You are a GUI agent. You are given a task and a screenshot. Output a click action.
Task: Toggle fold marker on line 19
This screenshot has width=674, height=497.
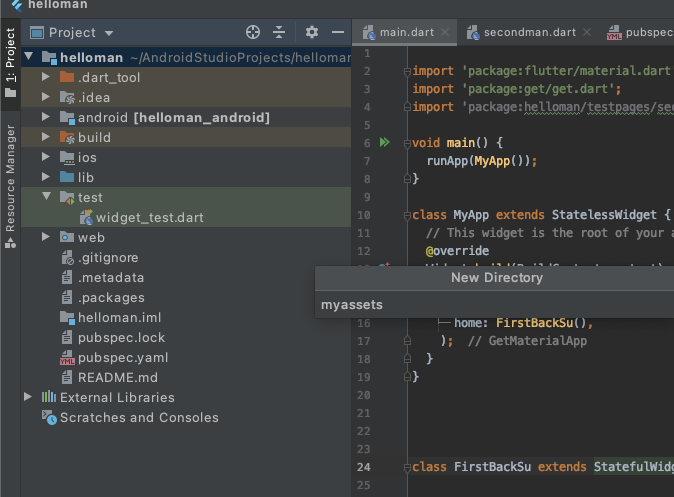point(407,377)
